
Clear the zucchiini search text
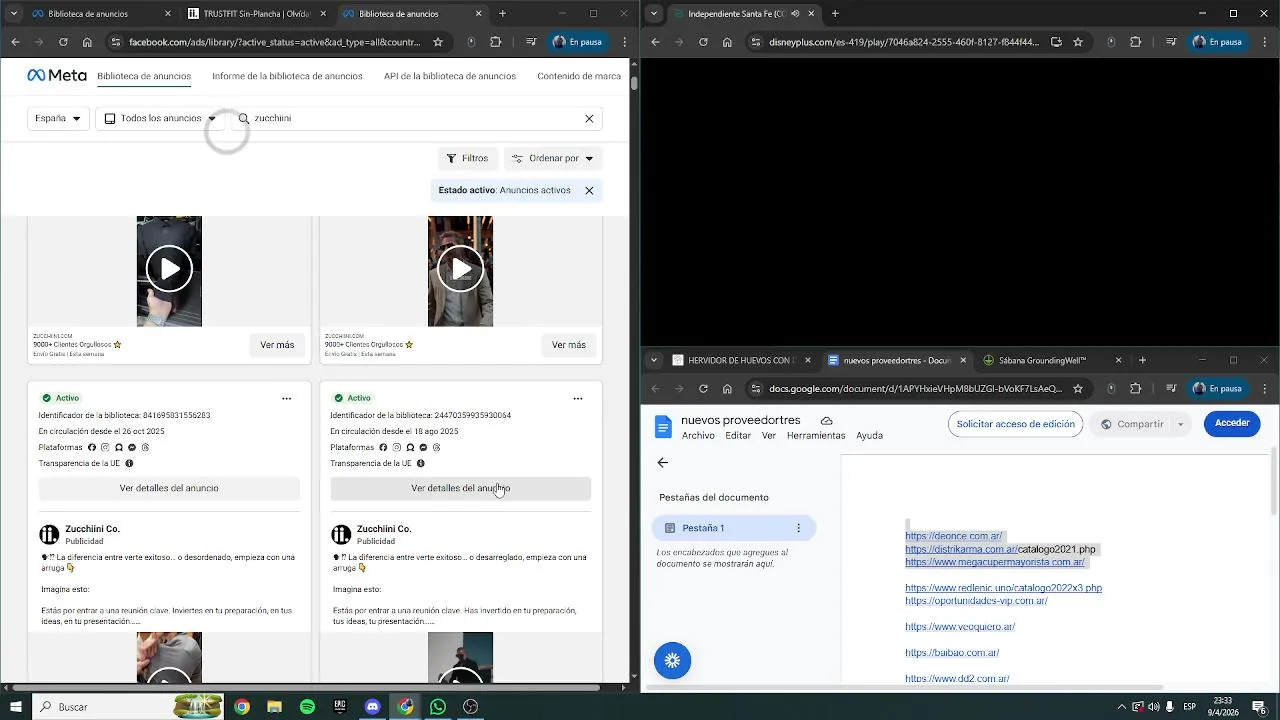[589, 118]
